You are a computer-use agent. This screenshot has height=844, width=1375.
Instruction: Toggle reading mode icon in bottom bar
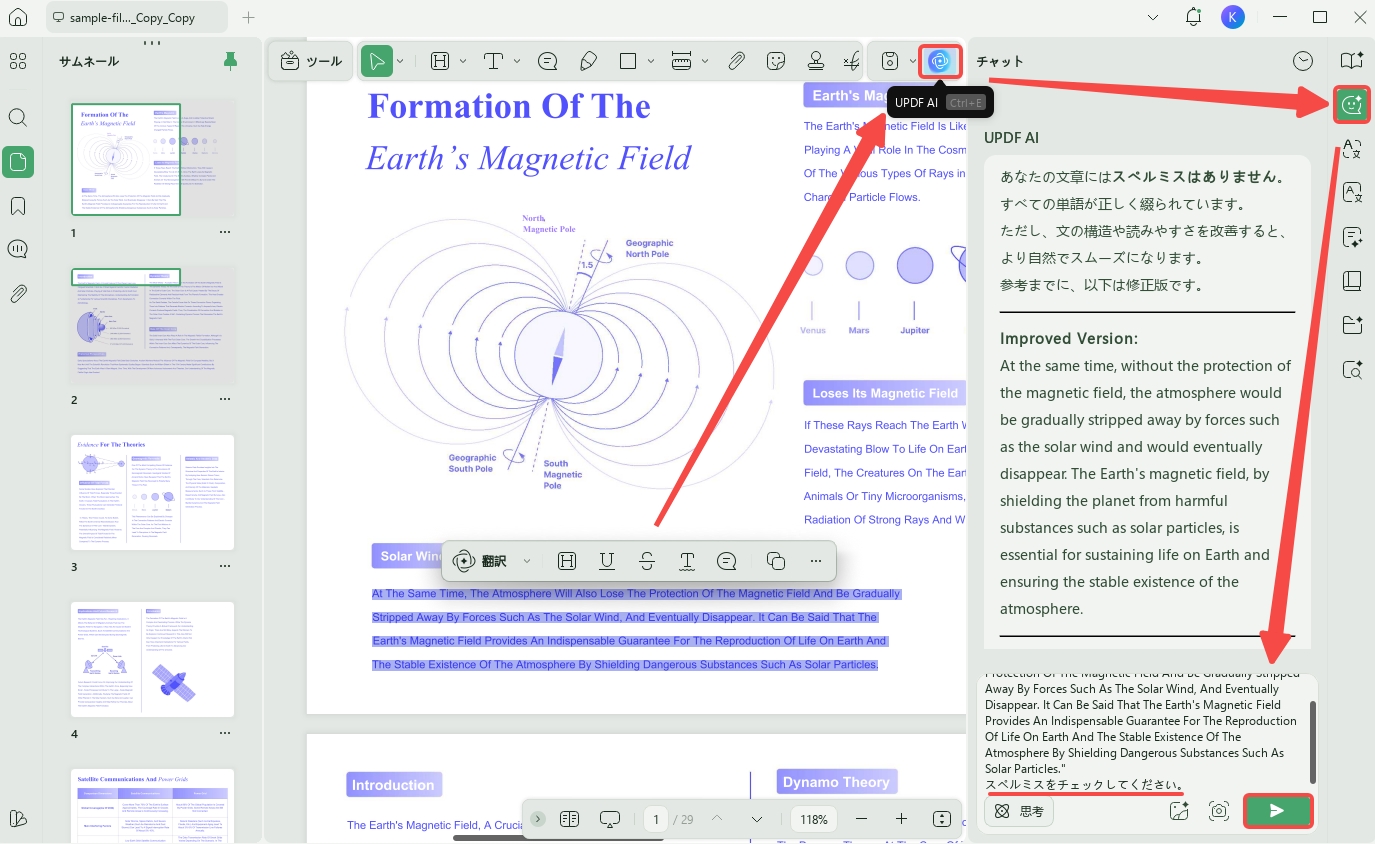pos(569,819)
